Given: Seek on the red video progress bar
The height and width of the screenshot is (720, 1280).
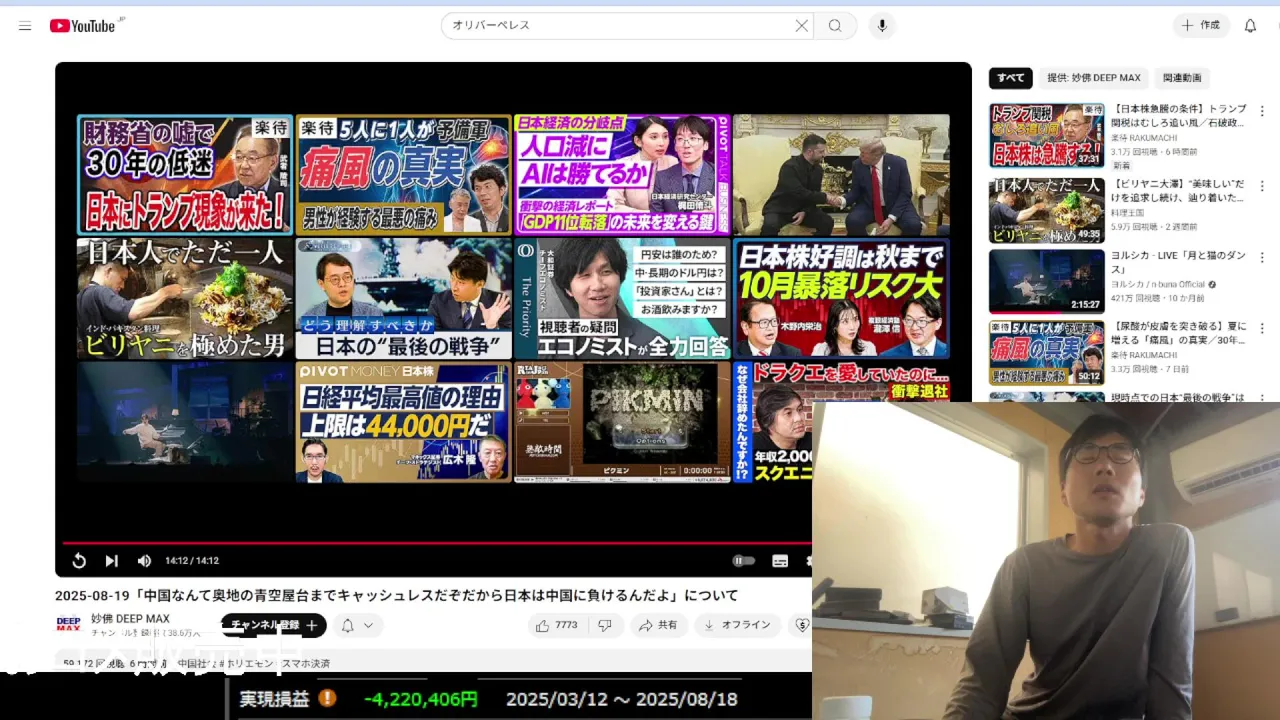Looking at the screenshot, I should (437, 543).
